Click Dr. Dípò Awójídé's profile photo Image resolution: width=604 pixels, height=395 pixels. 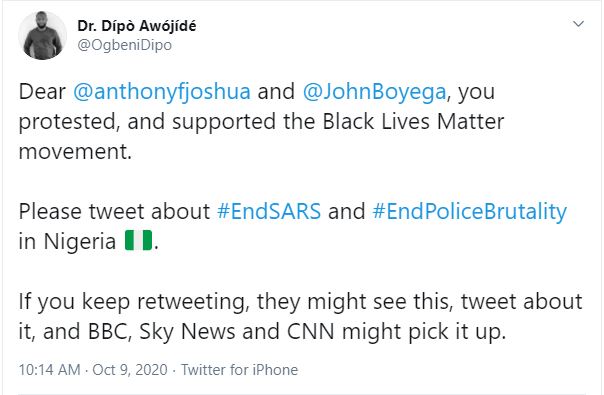click(x=42, y=35)
